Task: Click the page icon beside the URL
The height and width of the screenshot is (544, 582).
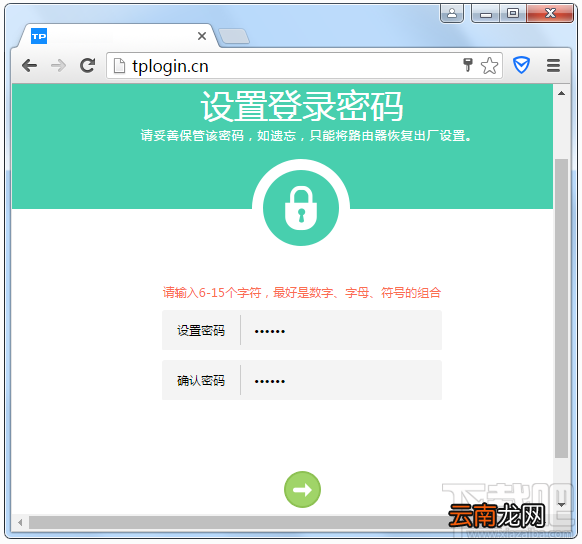Action: click(x=119, y=66)
